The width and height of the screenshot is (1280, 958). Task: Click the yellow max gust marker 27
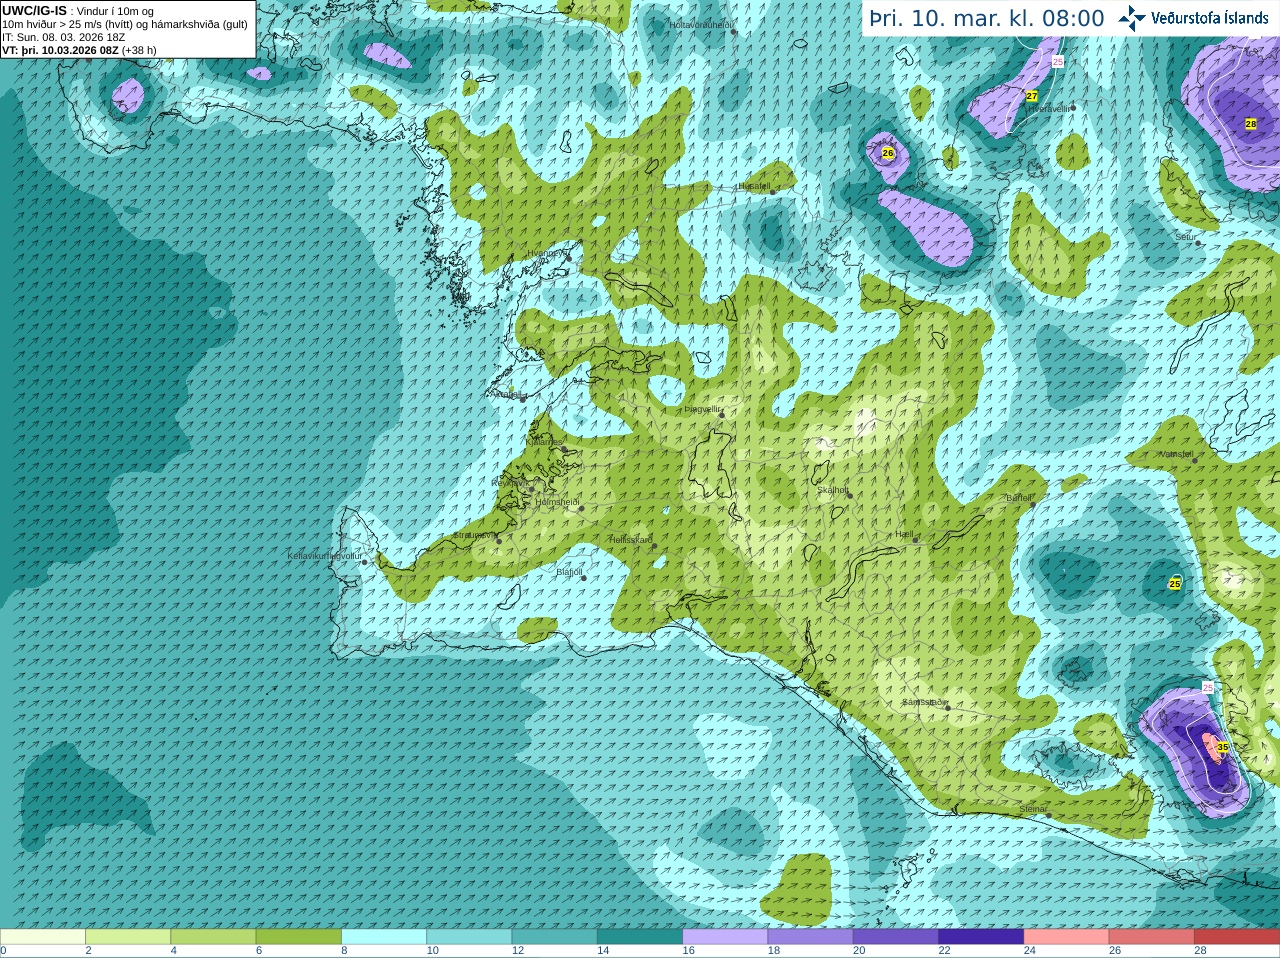coord(1032,96)
